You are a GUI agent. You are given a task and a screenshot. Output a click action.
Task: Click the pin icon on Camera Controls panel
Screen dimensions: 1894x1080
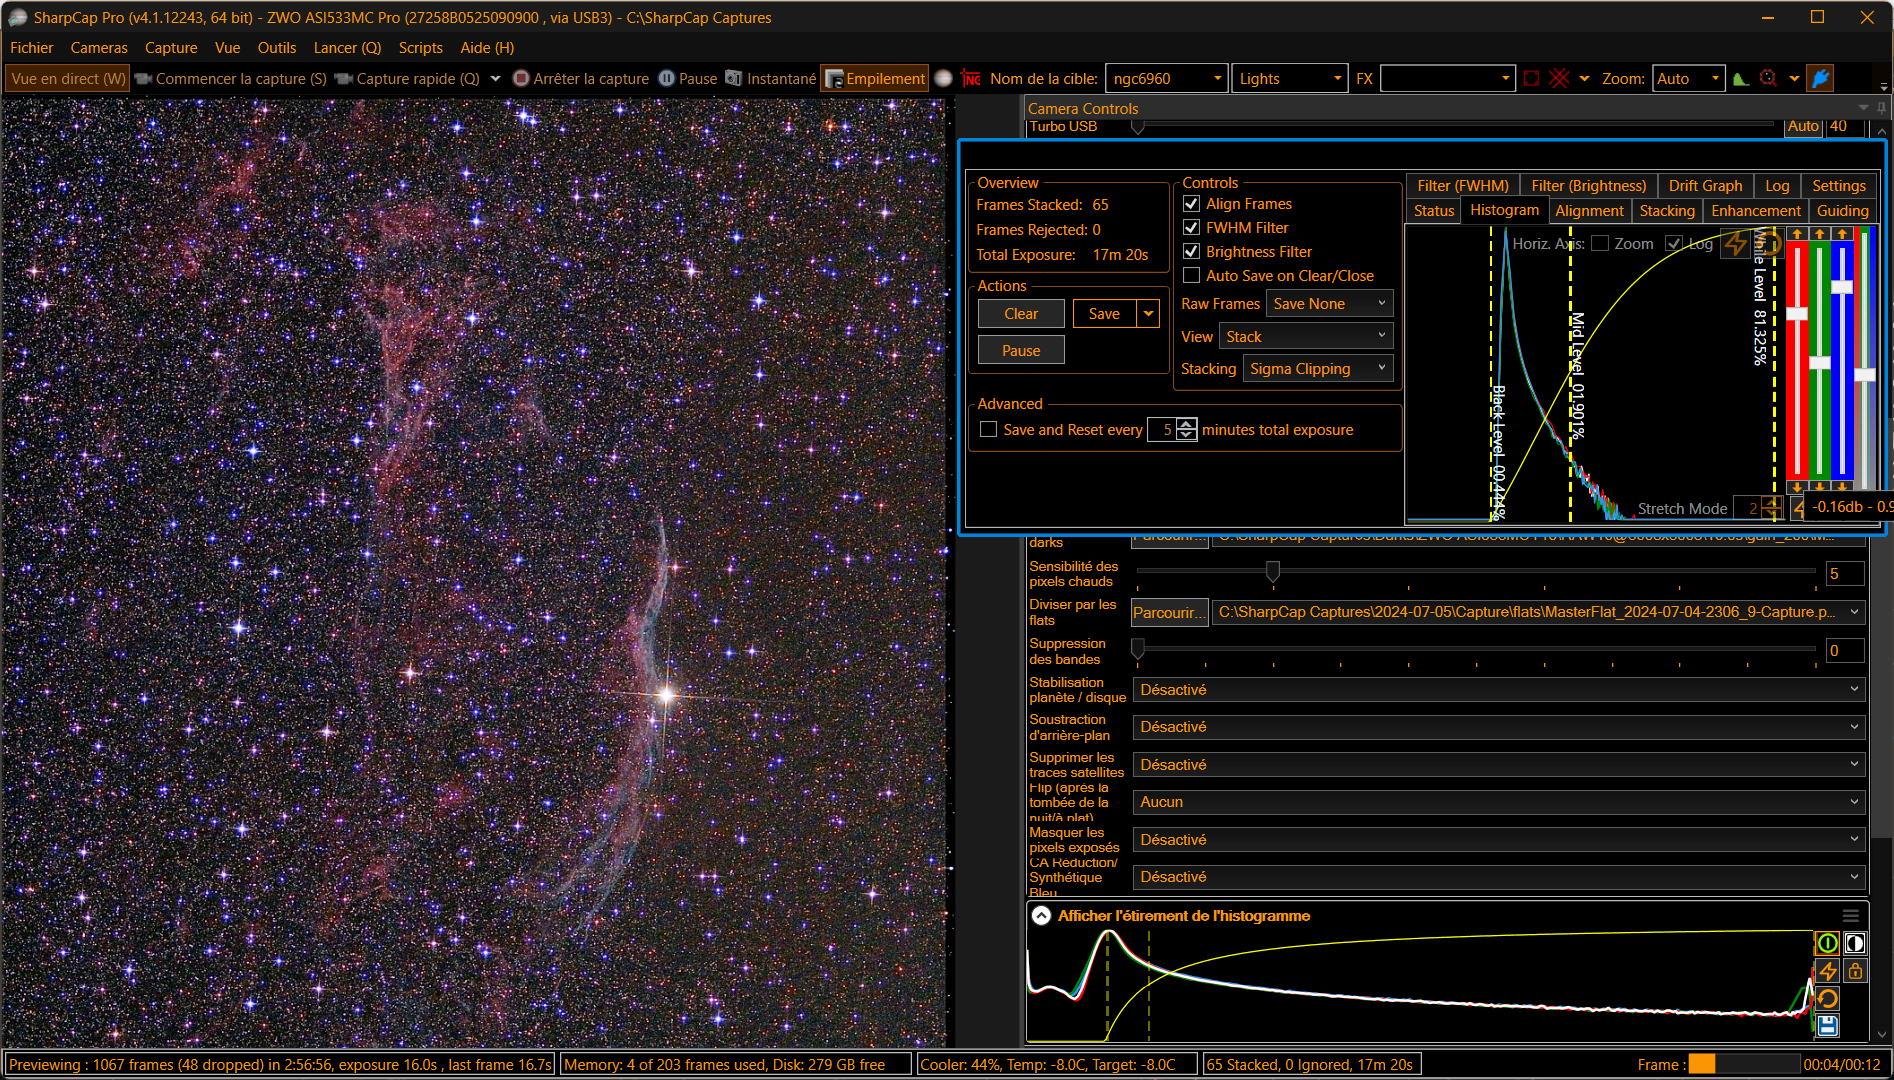pos(1882,108)
